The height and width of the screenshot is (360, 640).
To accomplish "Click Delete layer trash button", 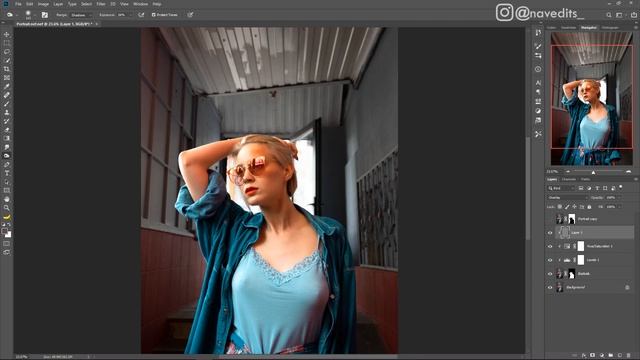I will click(x=629, y=356).
